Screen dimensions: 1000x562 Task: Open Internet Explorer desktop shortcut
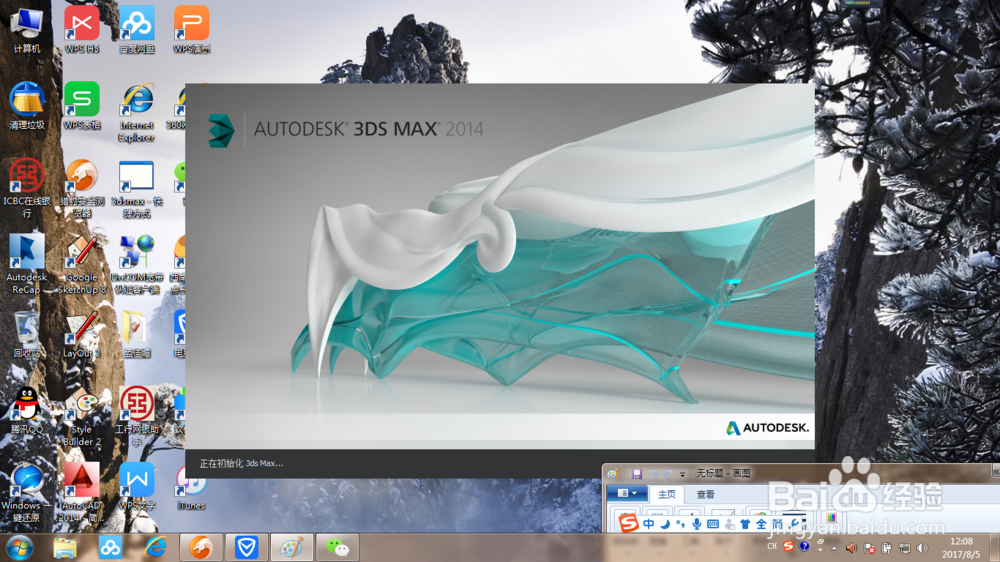click(x=136, y=112)
